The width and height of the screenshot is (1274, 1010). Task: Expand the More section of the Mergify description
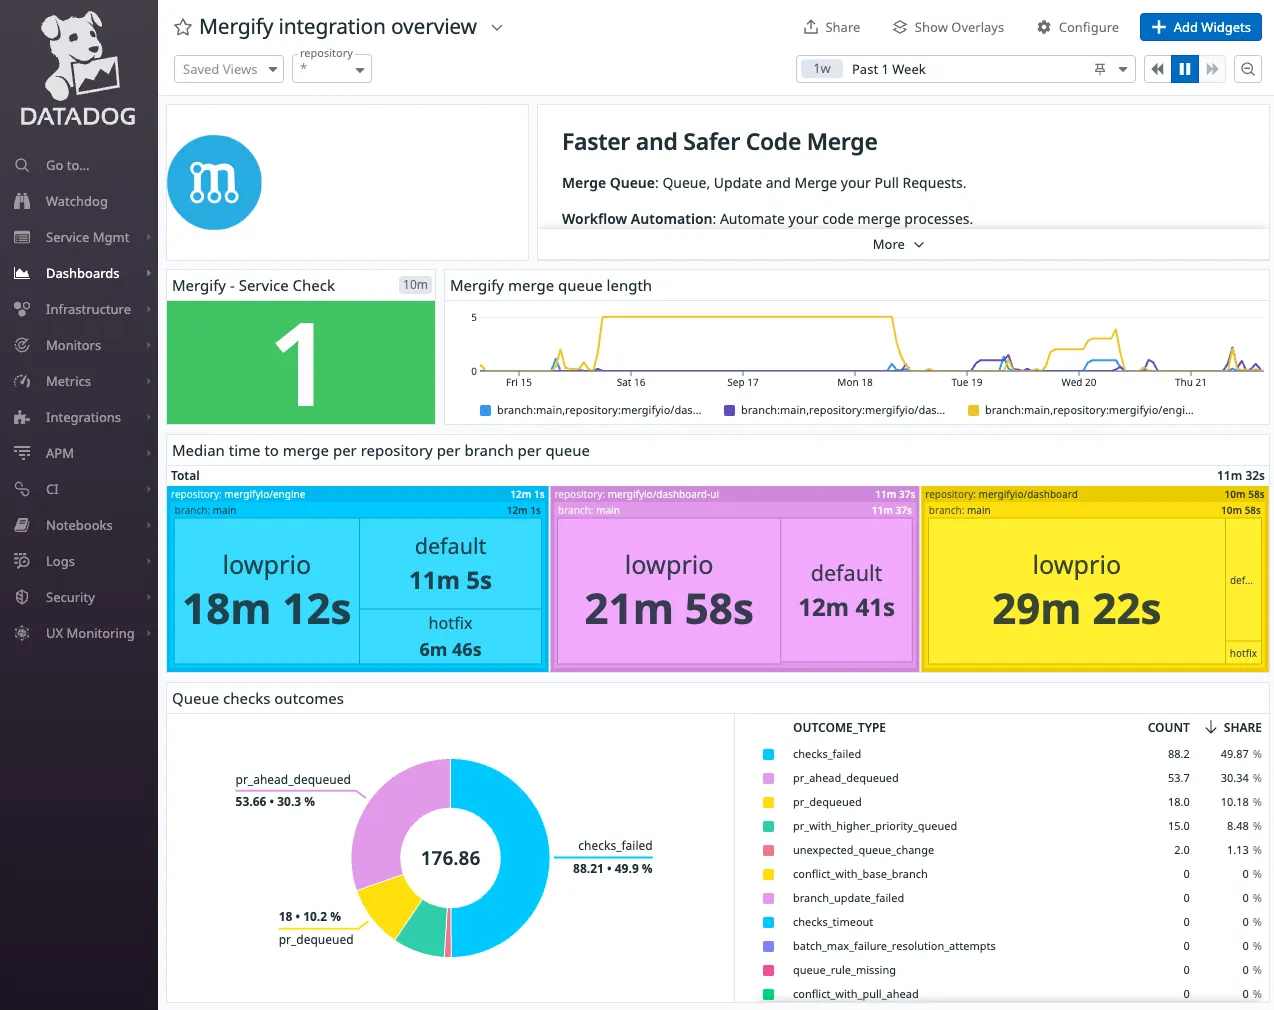coord(897,243)
